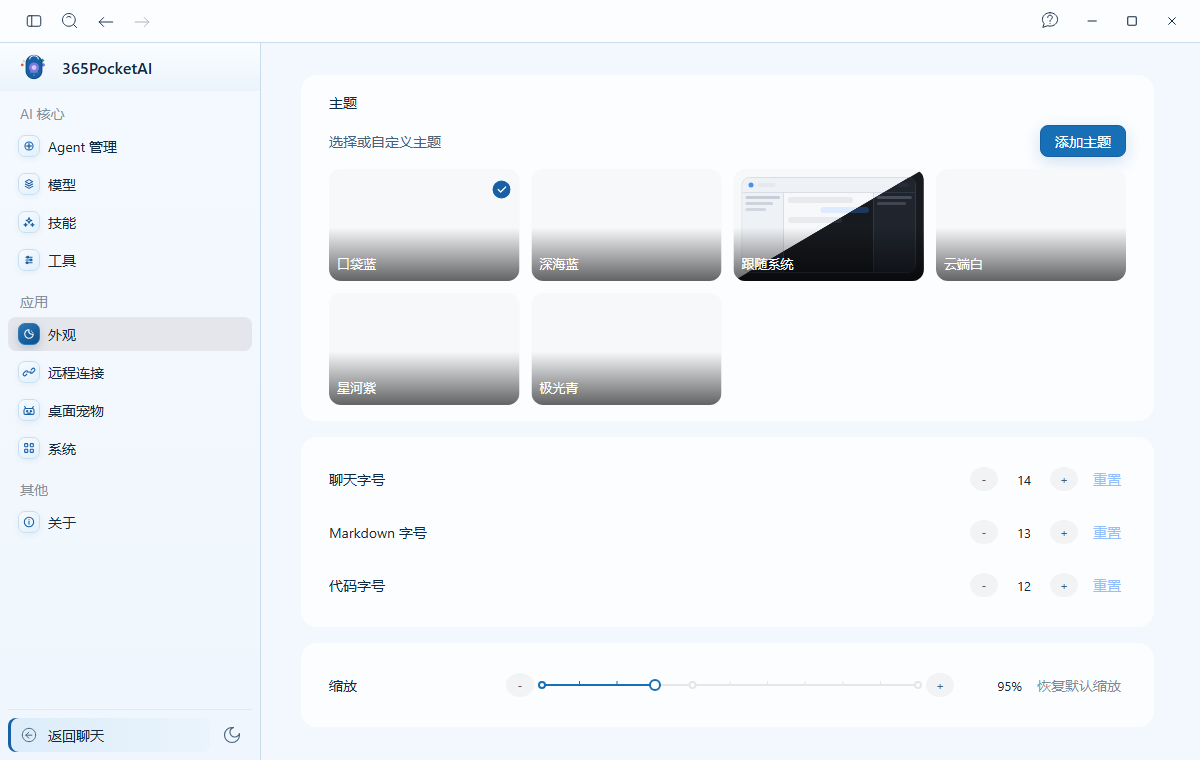
Task: Click the 远程连接 link icon
Action: (29, 373)
